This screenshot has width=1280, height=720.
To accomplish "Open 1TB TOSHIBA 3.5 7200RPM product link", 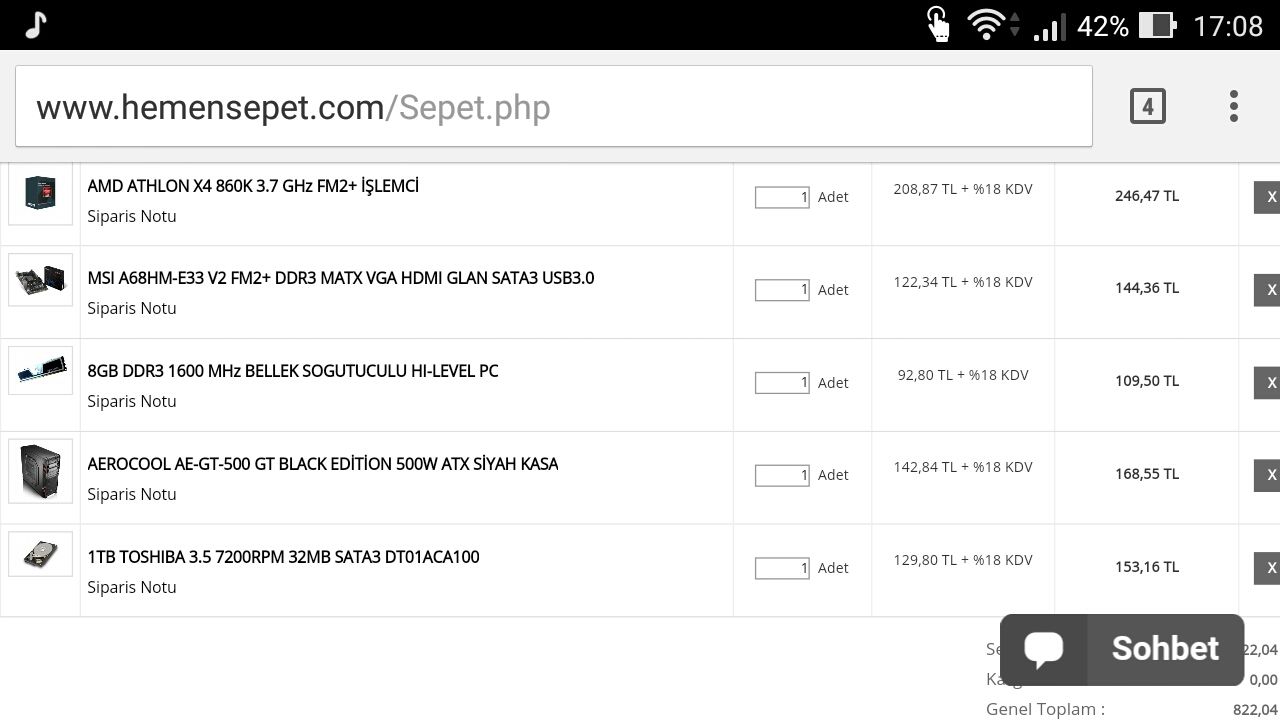I will [283, 557].
